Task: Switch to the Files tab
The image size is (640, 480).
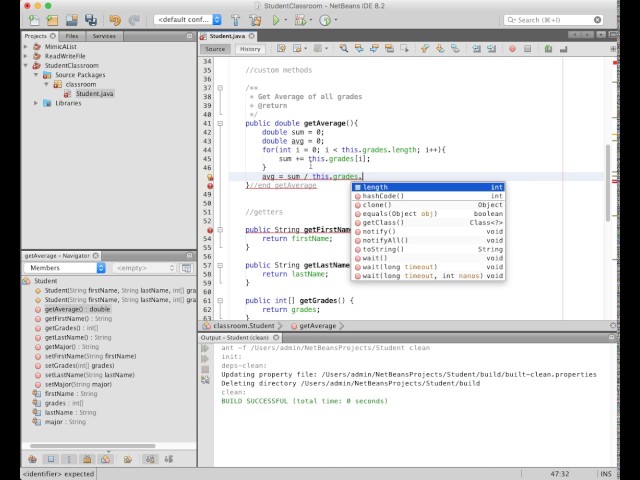Action: pos(72,36)
